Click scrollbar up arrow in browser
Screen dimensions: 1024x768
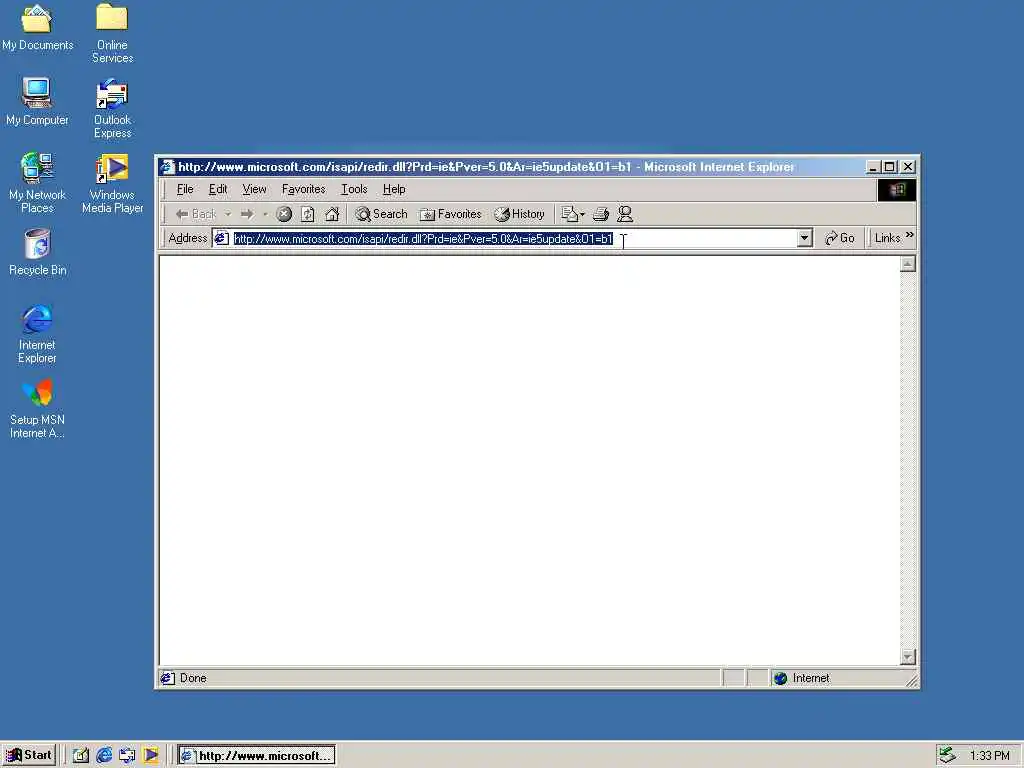point(908,264)
